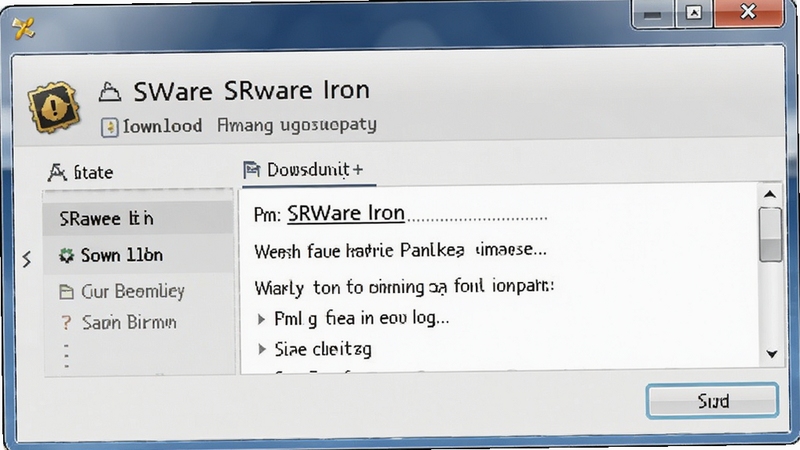Screen dimensions: 800x450
Task: Expand the 'Pml g fiea in eou log...' item
Action: pyautogui.click(x=262, y=319)
